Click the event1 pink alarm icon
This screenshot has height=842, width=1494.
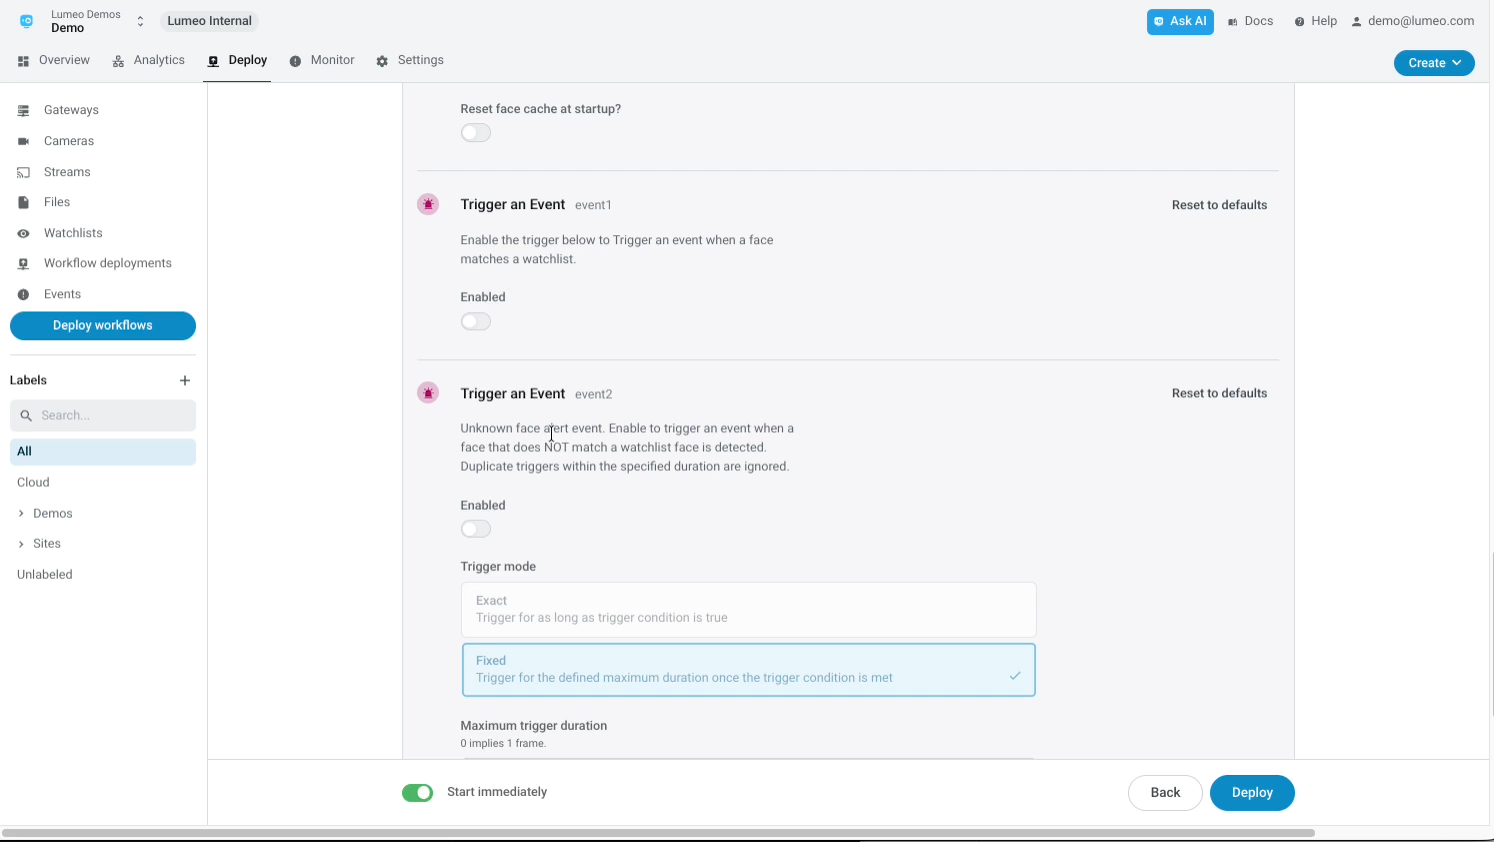428,204
